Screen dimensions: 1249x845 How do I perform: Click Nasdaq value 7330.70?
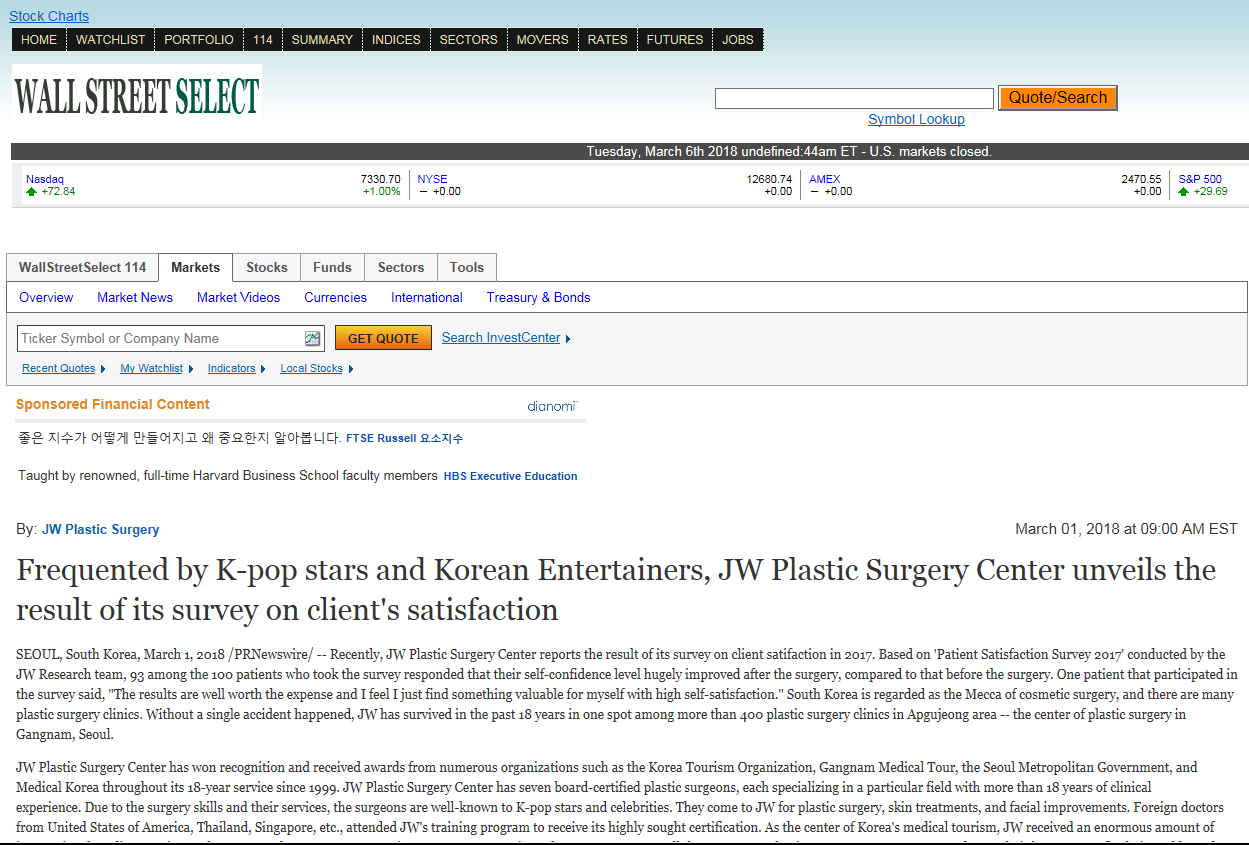(x=380, y=180)
